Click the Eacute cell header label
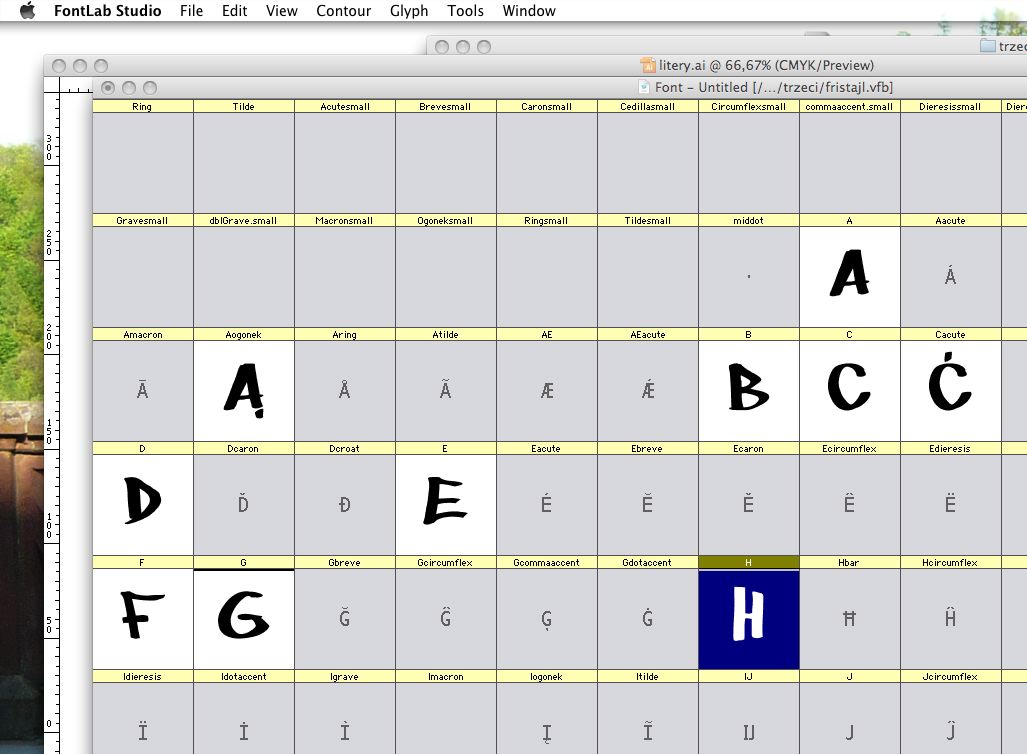Image resolution: width=1027 pixels, height=754 pixels. 546,449
